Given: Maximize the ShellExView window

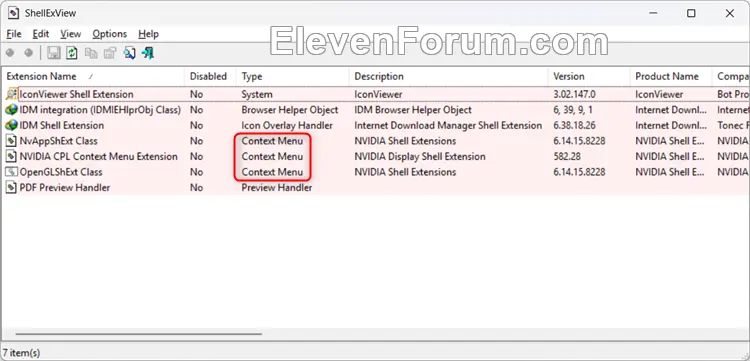Looking at the screenshot, I should 691,13.
